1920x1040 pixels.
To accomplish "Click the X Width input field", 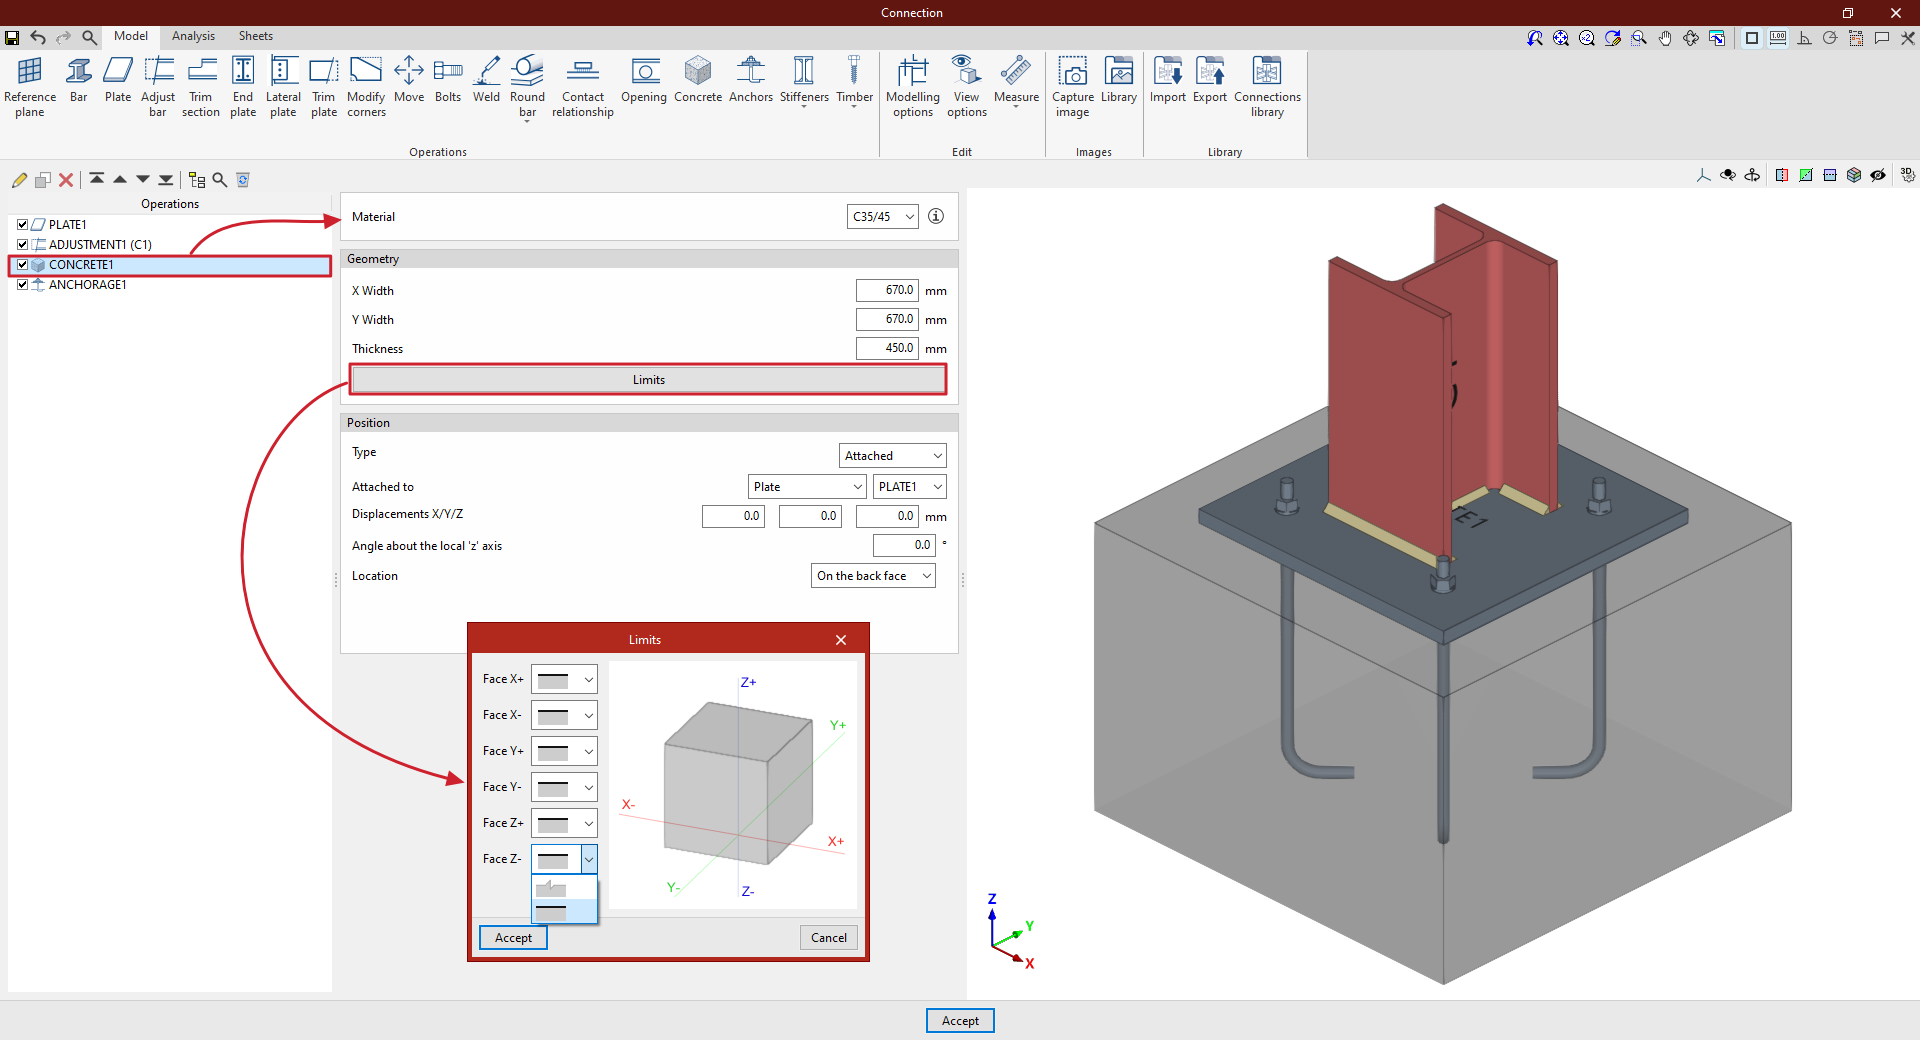I will [886, 291].
